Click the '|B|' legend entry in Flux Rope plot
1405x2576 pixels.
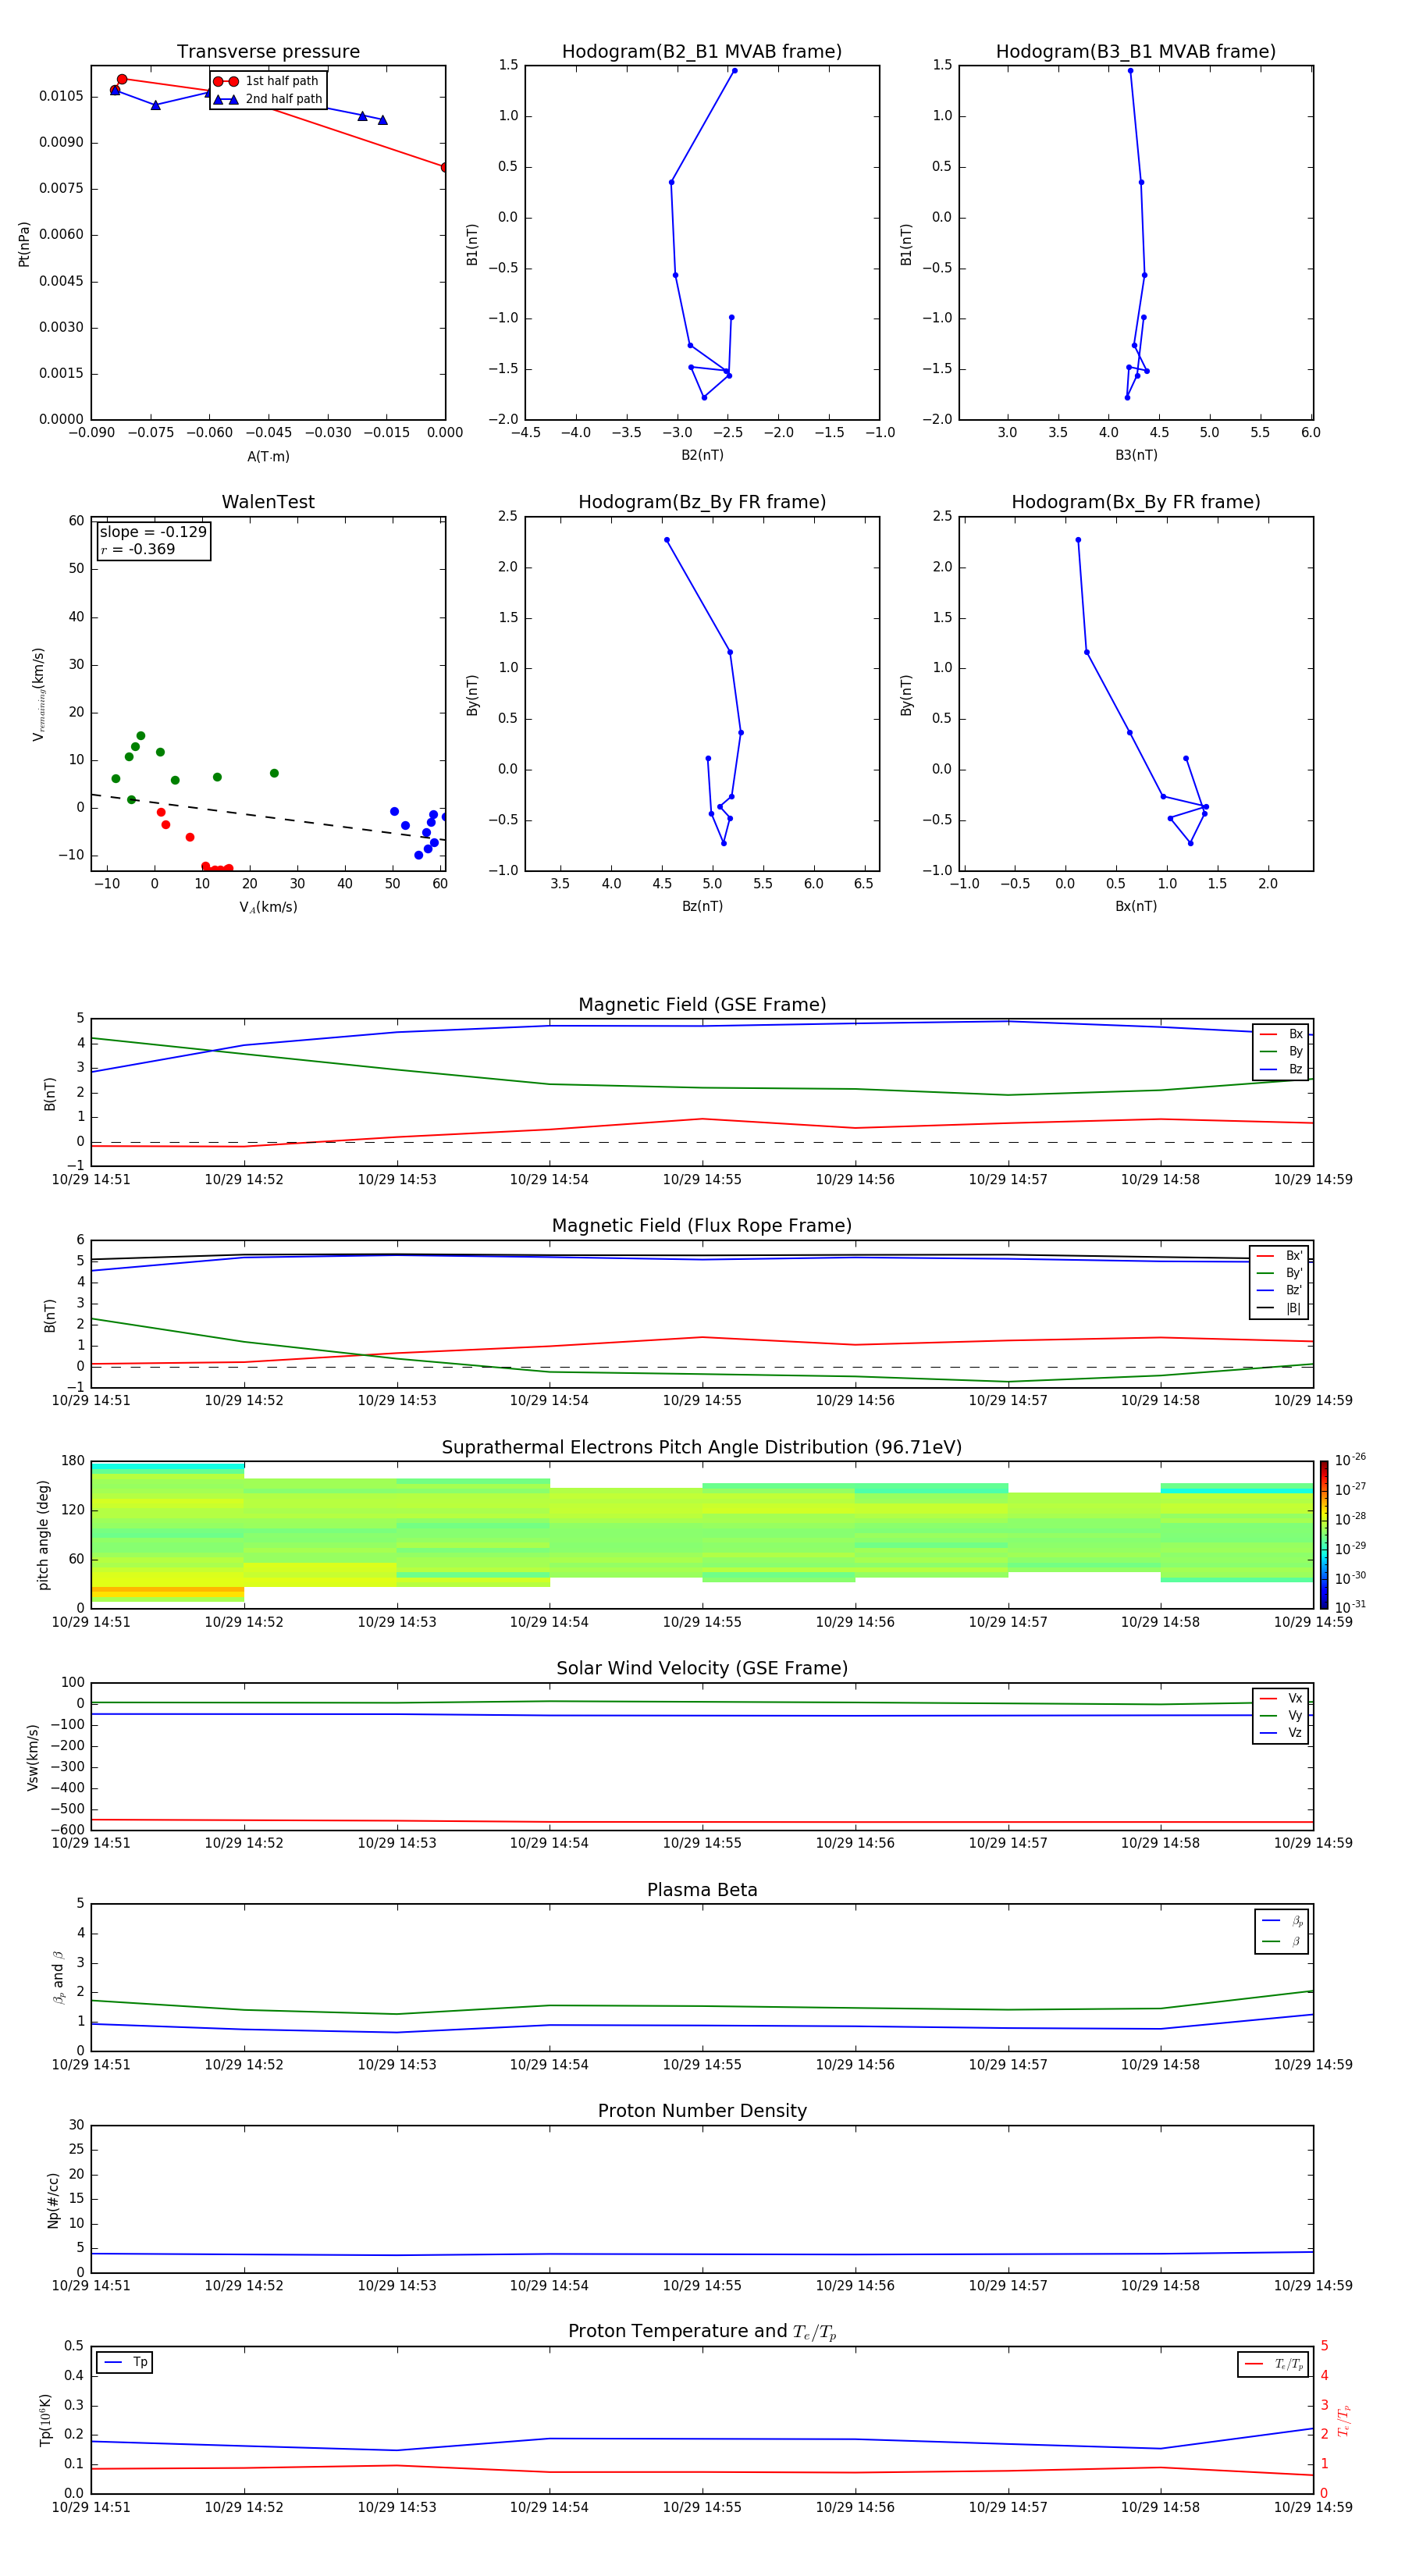tap(1279, 1308)
